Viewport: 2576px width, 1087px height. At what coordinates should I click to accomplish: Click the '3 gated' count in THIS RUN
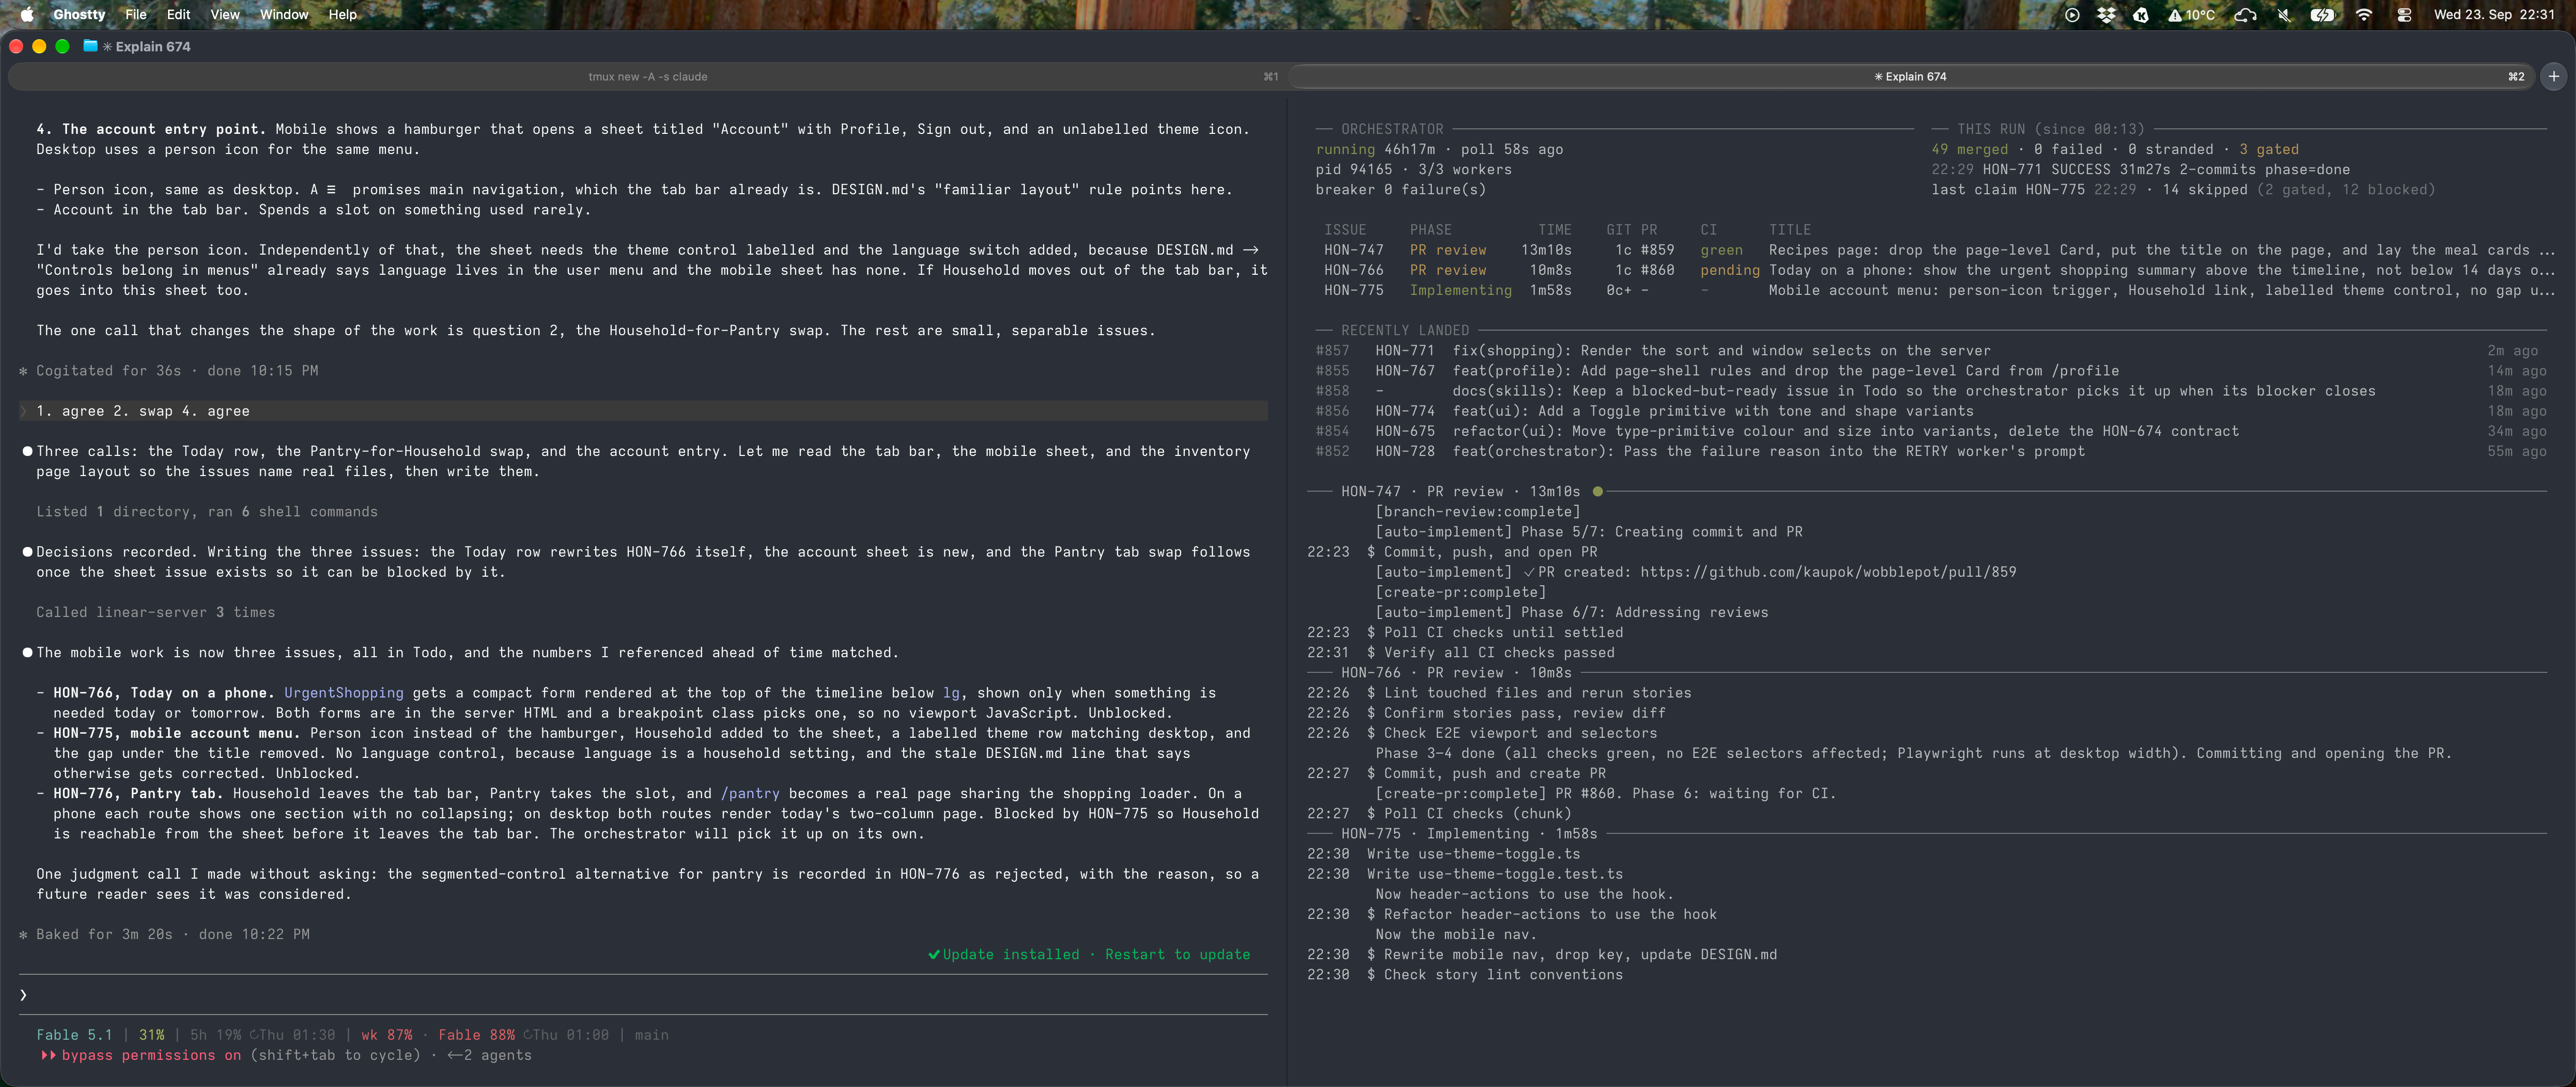tap(2269, 149)
